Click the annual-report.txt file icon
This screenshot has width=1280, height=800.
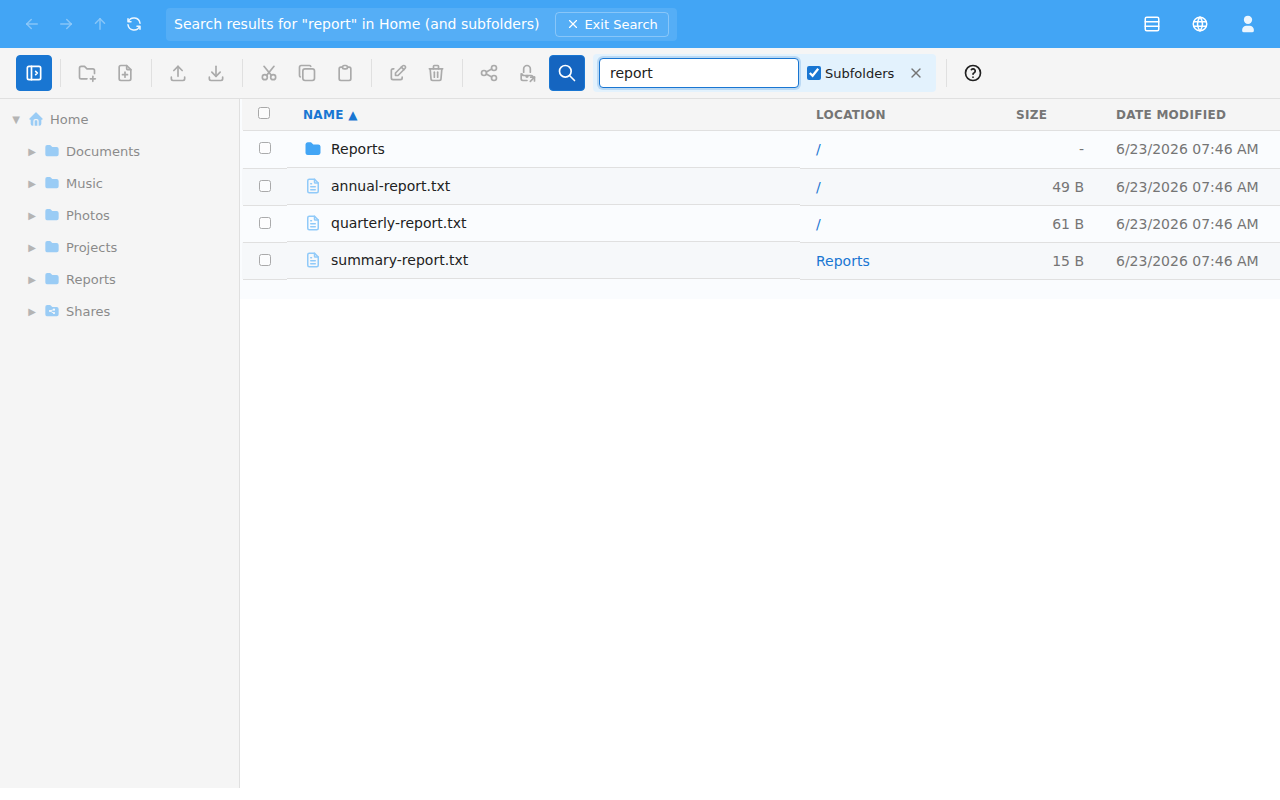coord(313,186)
